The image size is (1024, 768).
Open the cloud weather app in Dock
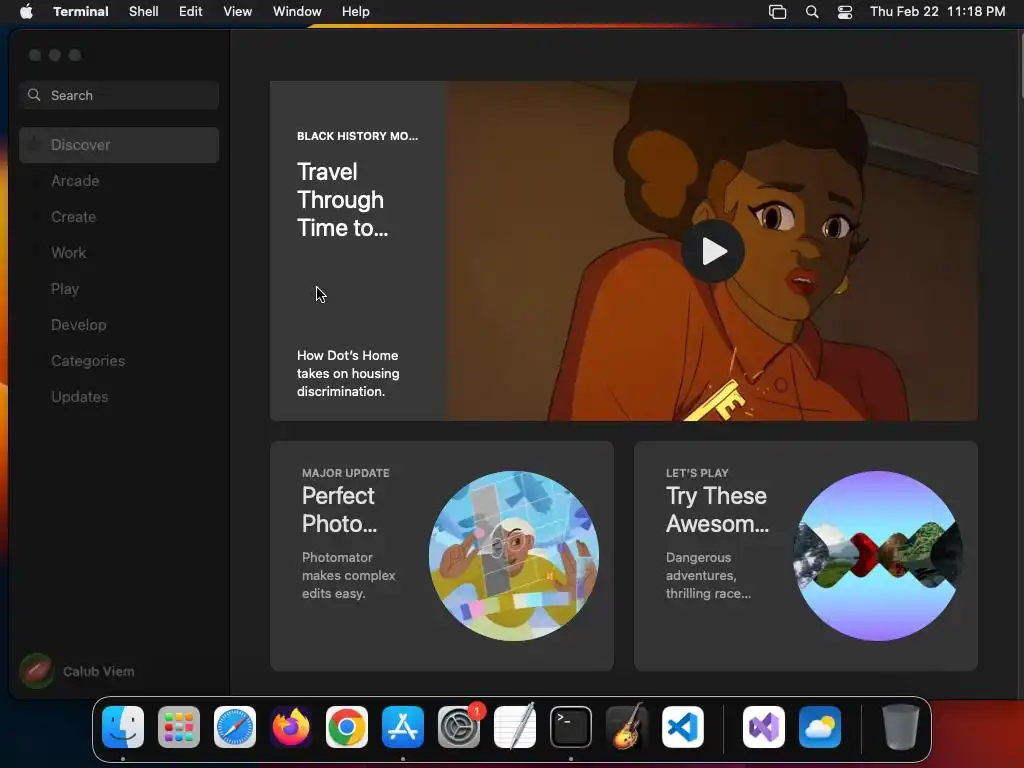pyautogui.click(x=820, y=727)
